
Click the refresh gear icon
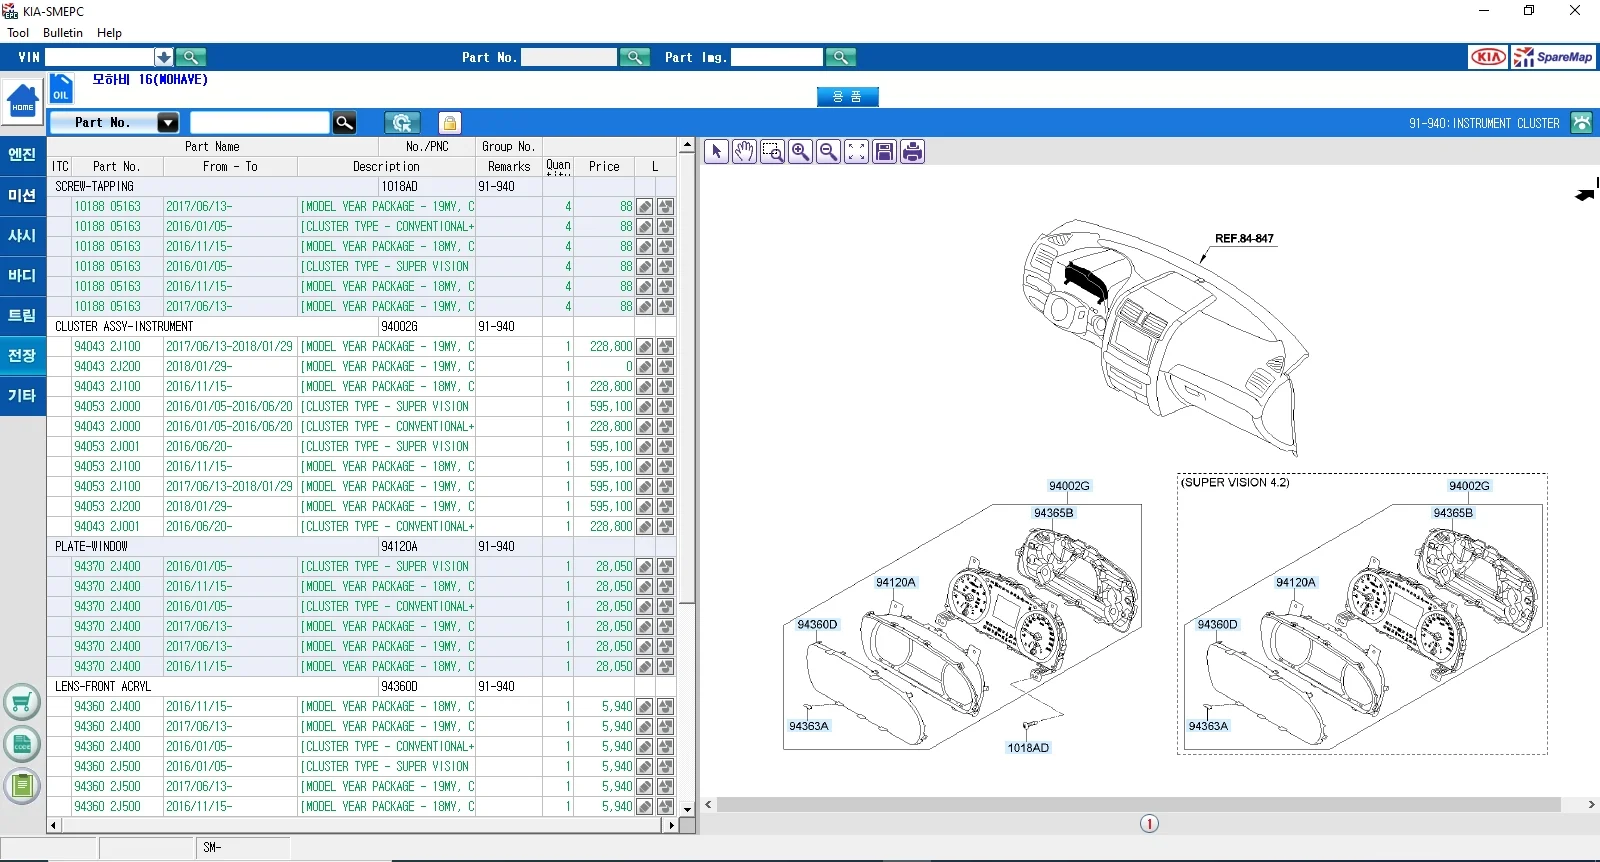coord(402,122)
